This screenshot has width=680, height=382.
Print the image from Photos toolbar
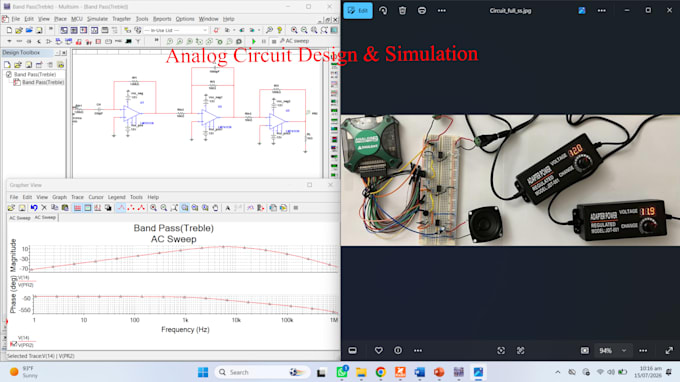(422, 10)
